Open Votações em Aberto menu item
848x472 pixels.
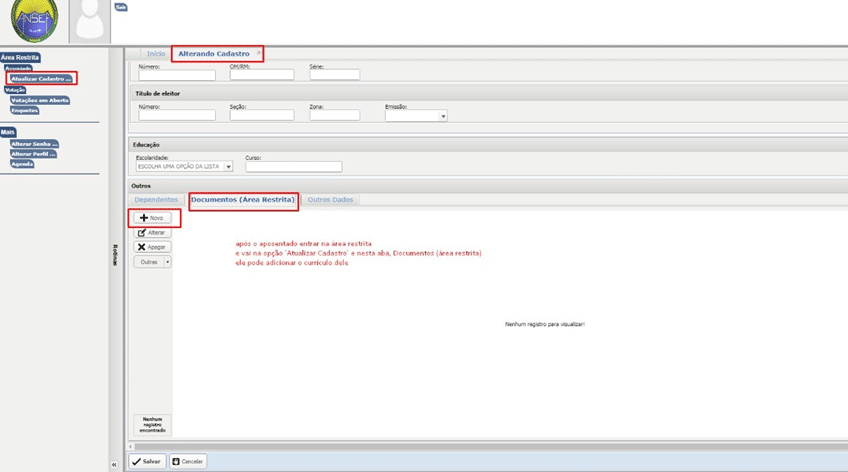40,100
